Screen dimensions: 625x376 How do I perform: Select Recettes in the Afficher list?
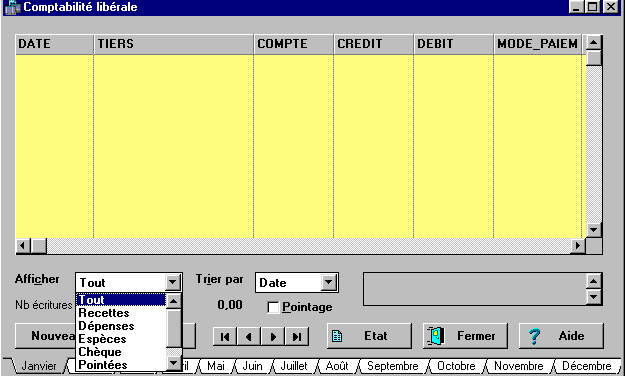click(x=121, y=313)
